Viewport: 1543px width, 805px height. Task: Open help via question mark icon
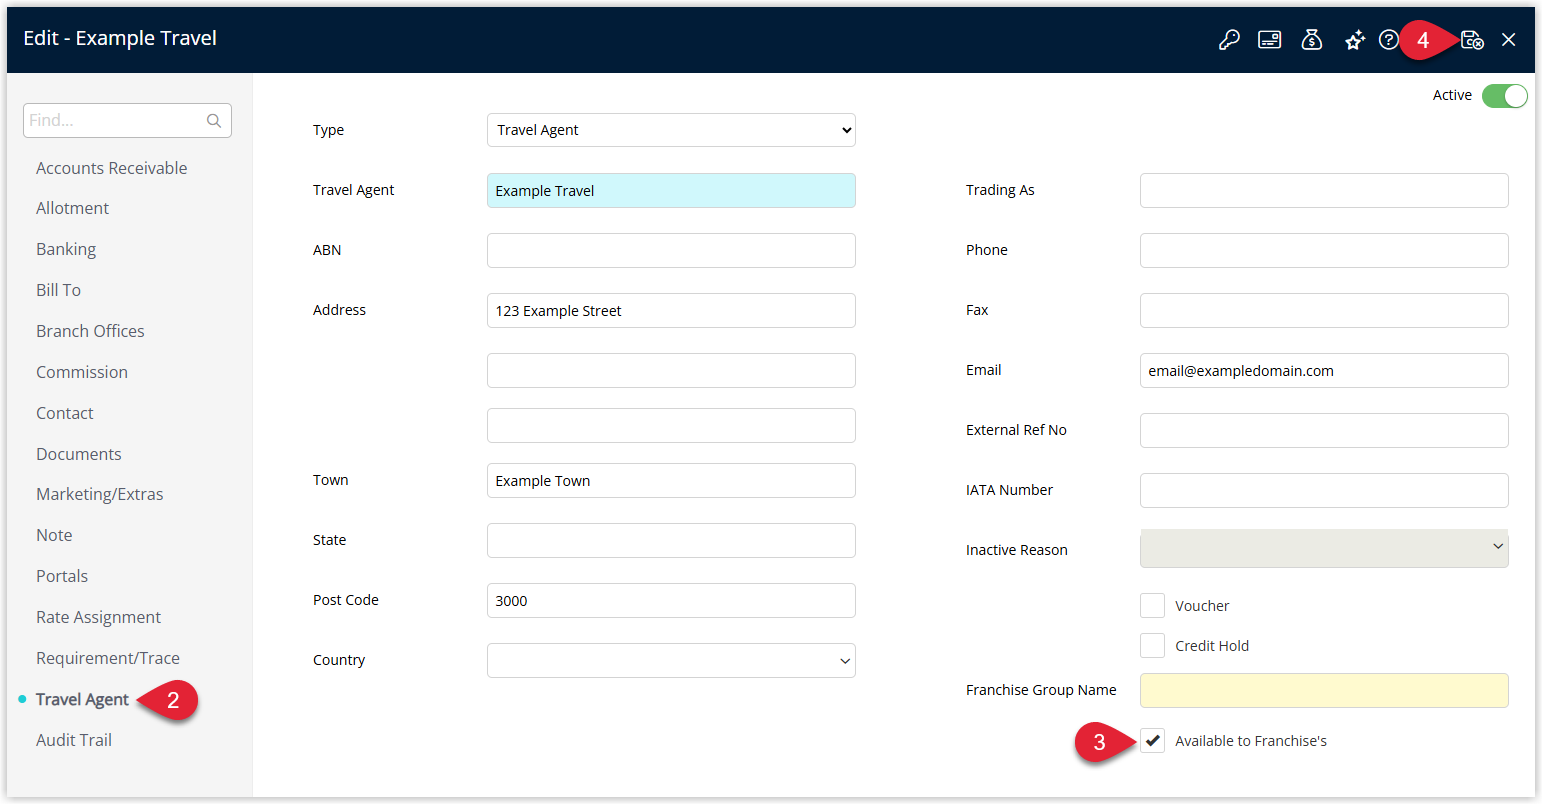[1388, 40]
